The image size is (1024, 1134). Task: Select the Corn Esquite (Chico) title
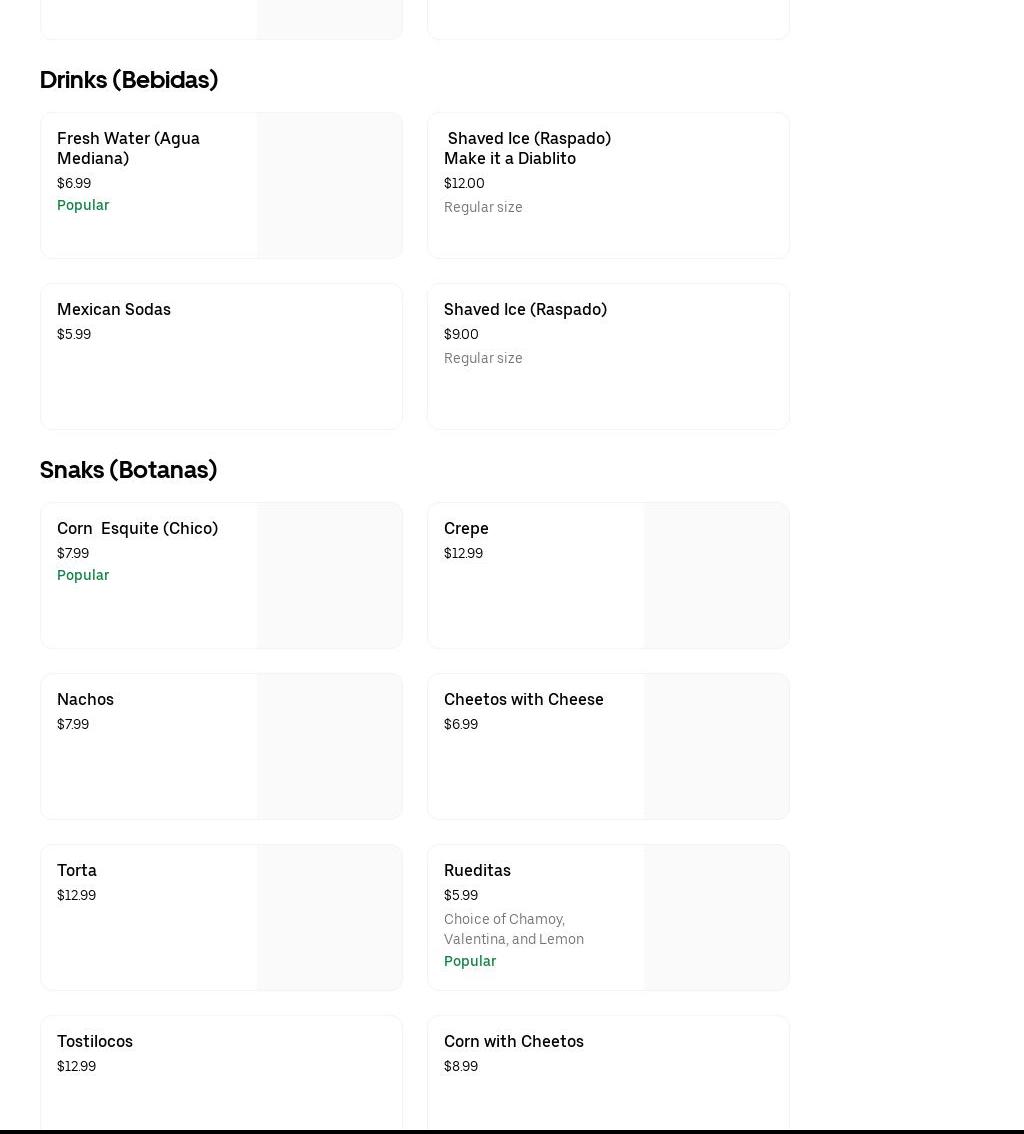click(137, 529)
